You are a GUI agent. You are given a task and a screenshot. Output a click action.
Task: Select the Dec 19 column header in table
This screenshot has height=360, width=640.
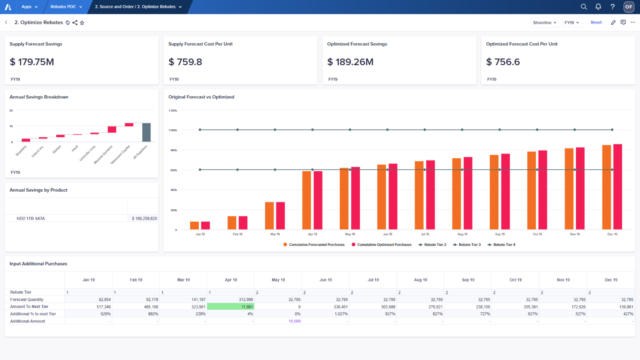611,280
